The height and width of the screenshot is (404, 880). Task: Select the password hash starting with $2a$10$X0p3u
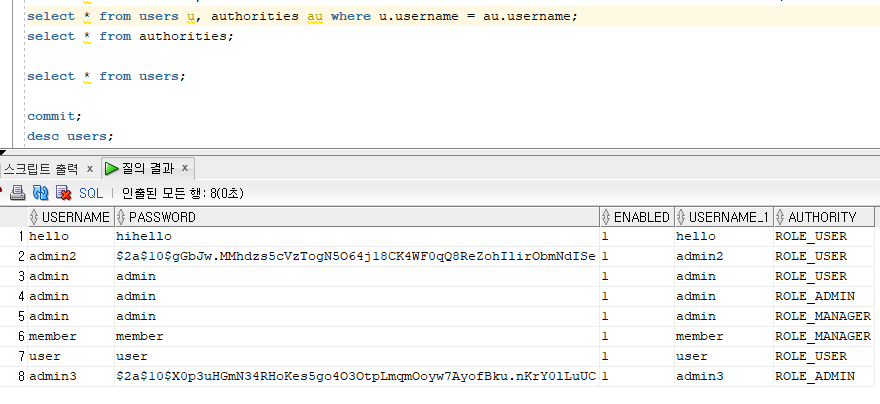point(357,376)
